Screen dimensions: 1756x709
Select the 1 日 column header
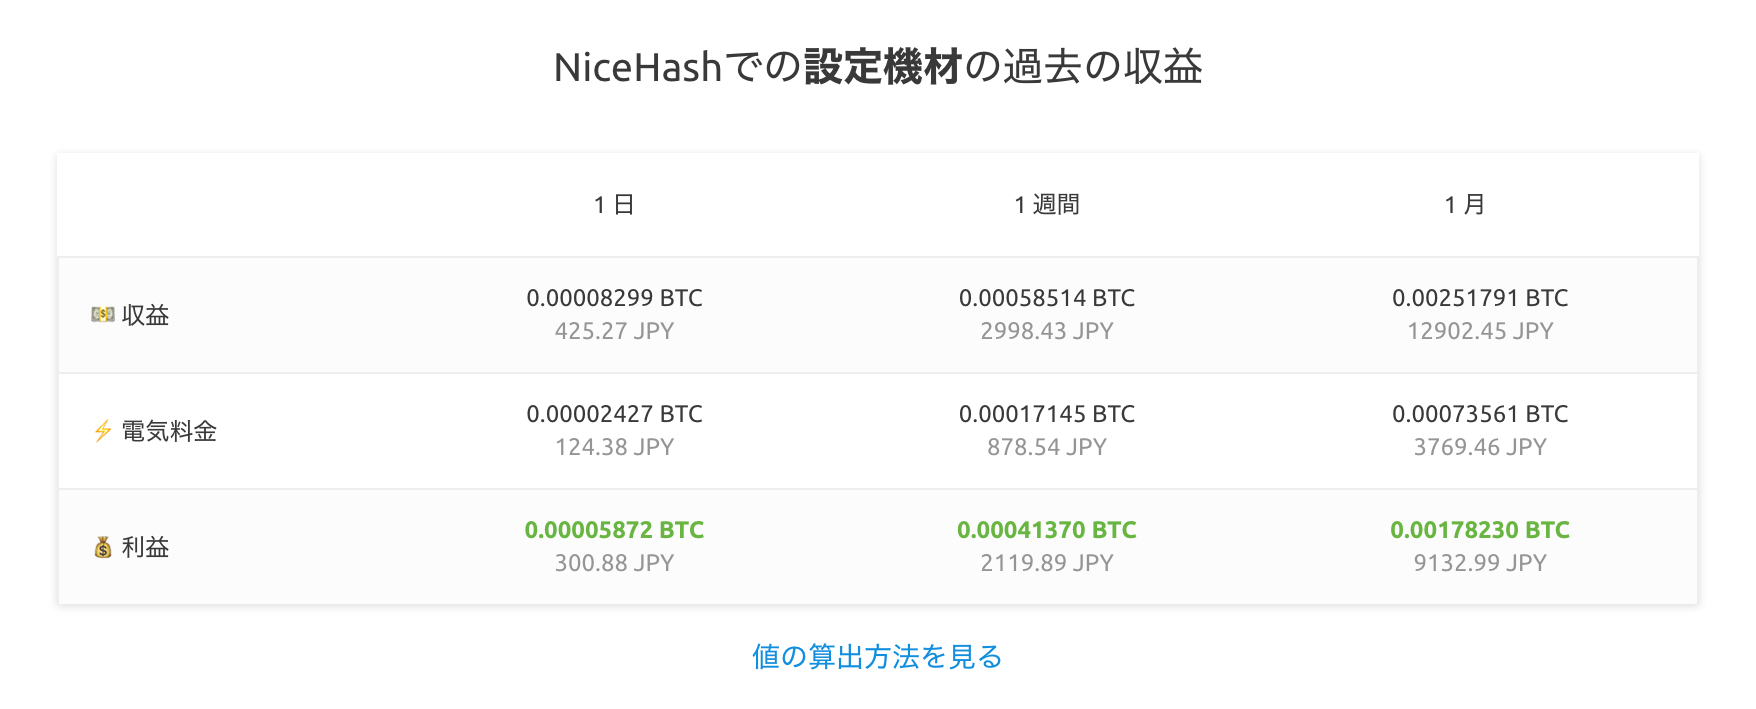(614, 205)
